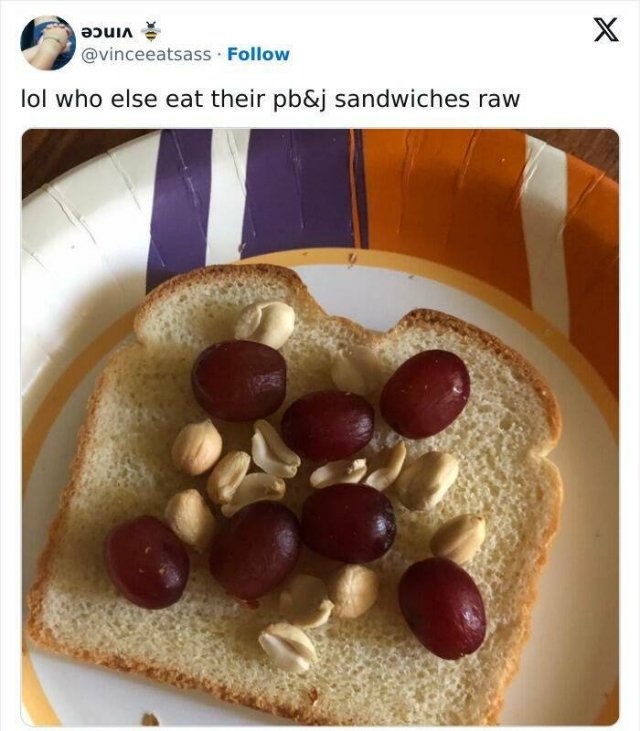Open the X logo link

[606, 29]
